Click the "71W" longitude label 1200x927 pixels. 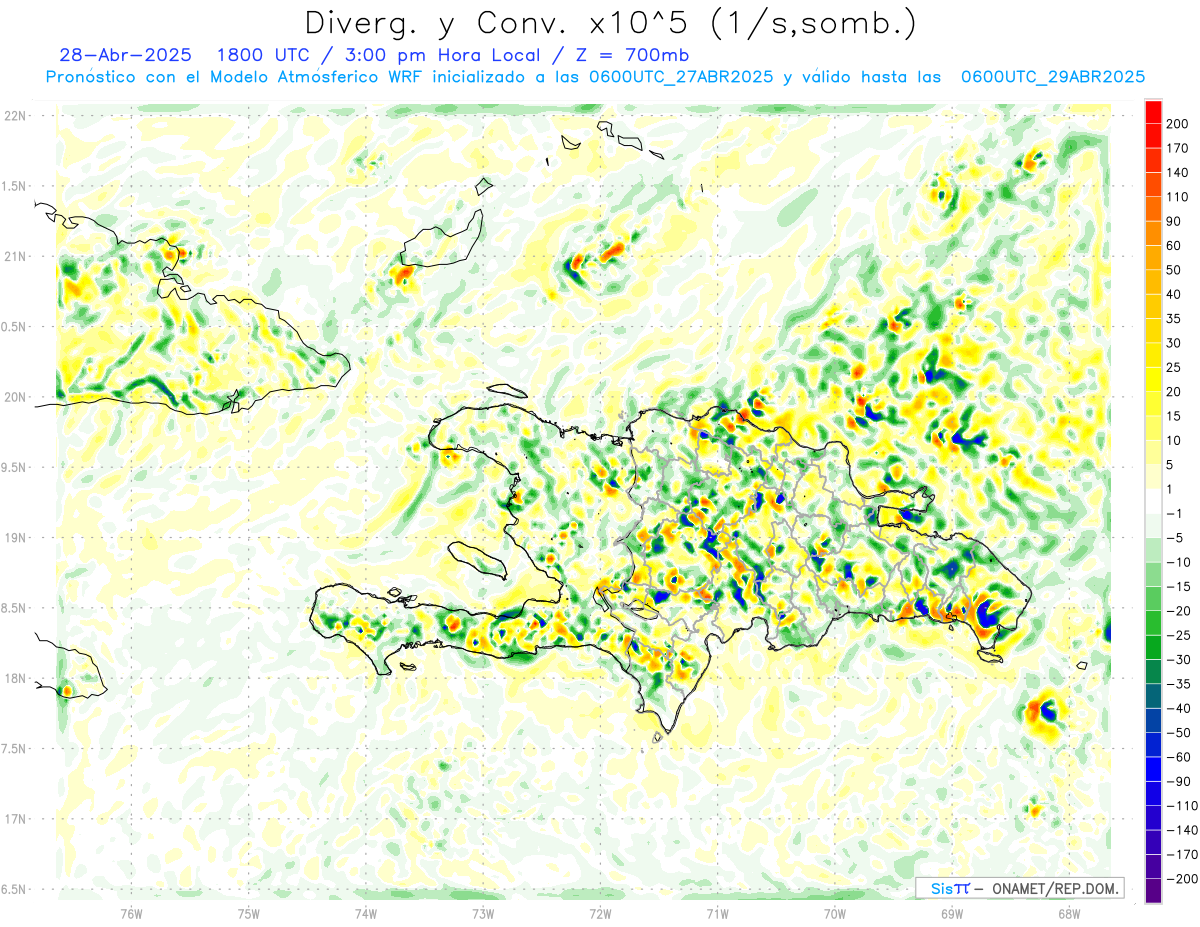click(x=717, y=912)
